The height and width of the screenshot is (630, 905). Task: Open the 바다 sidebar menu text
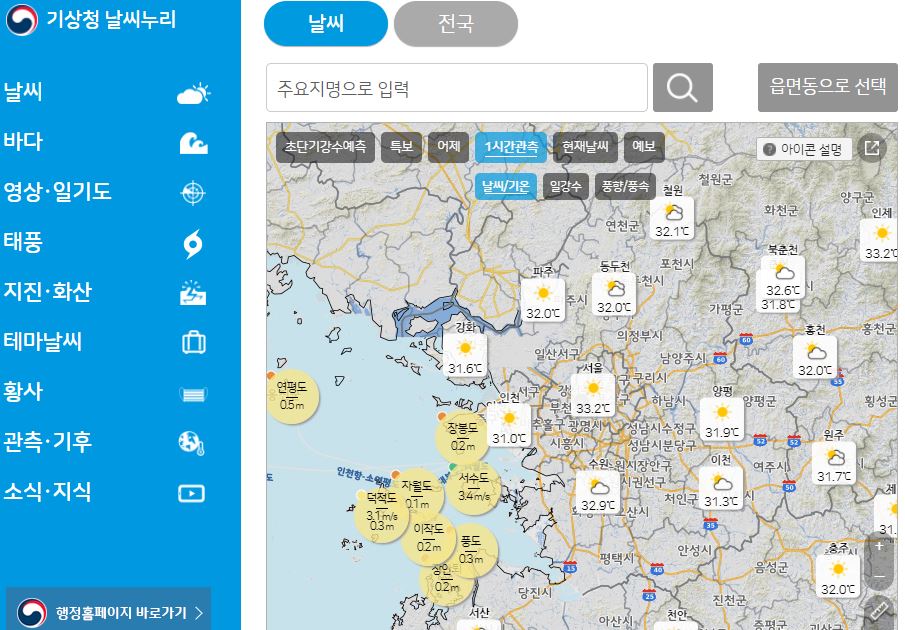click(23, 141)
